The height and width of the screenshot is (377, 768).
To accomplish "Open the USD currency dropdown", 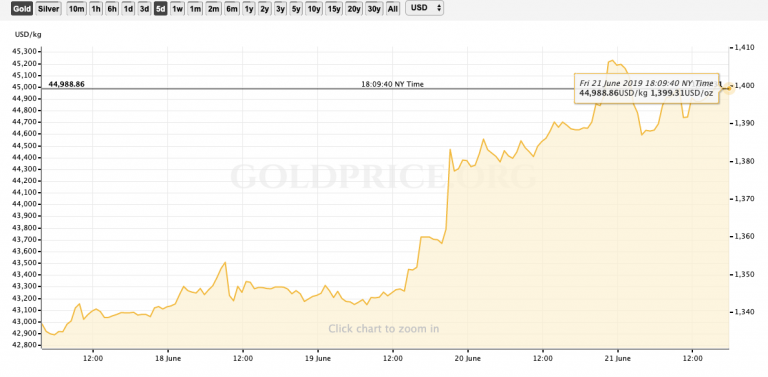I will coord(425,8).
